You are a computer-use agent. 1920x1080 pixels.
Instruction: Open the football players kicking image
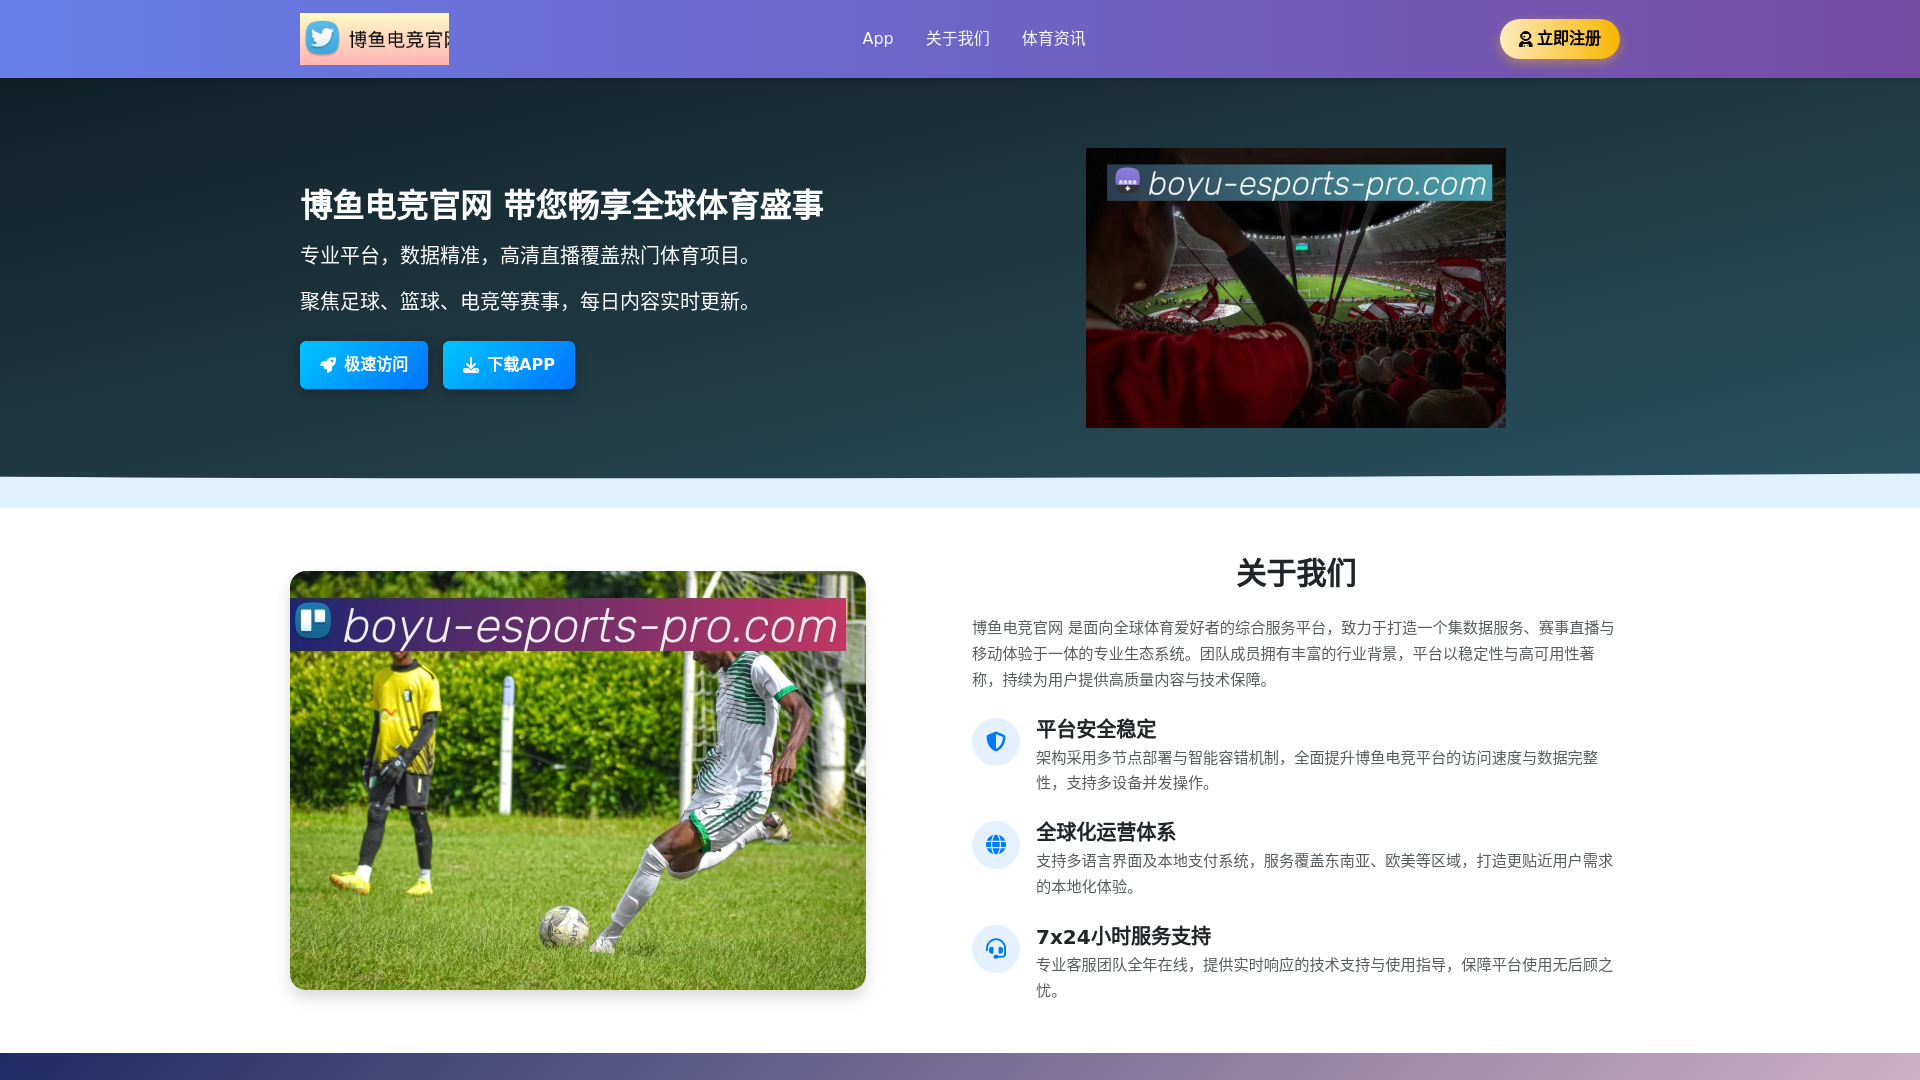pos(578,781)
